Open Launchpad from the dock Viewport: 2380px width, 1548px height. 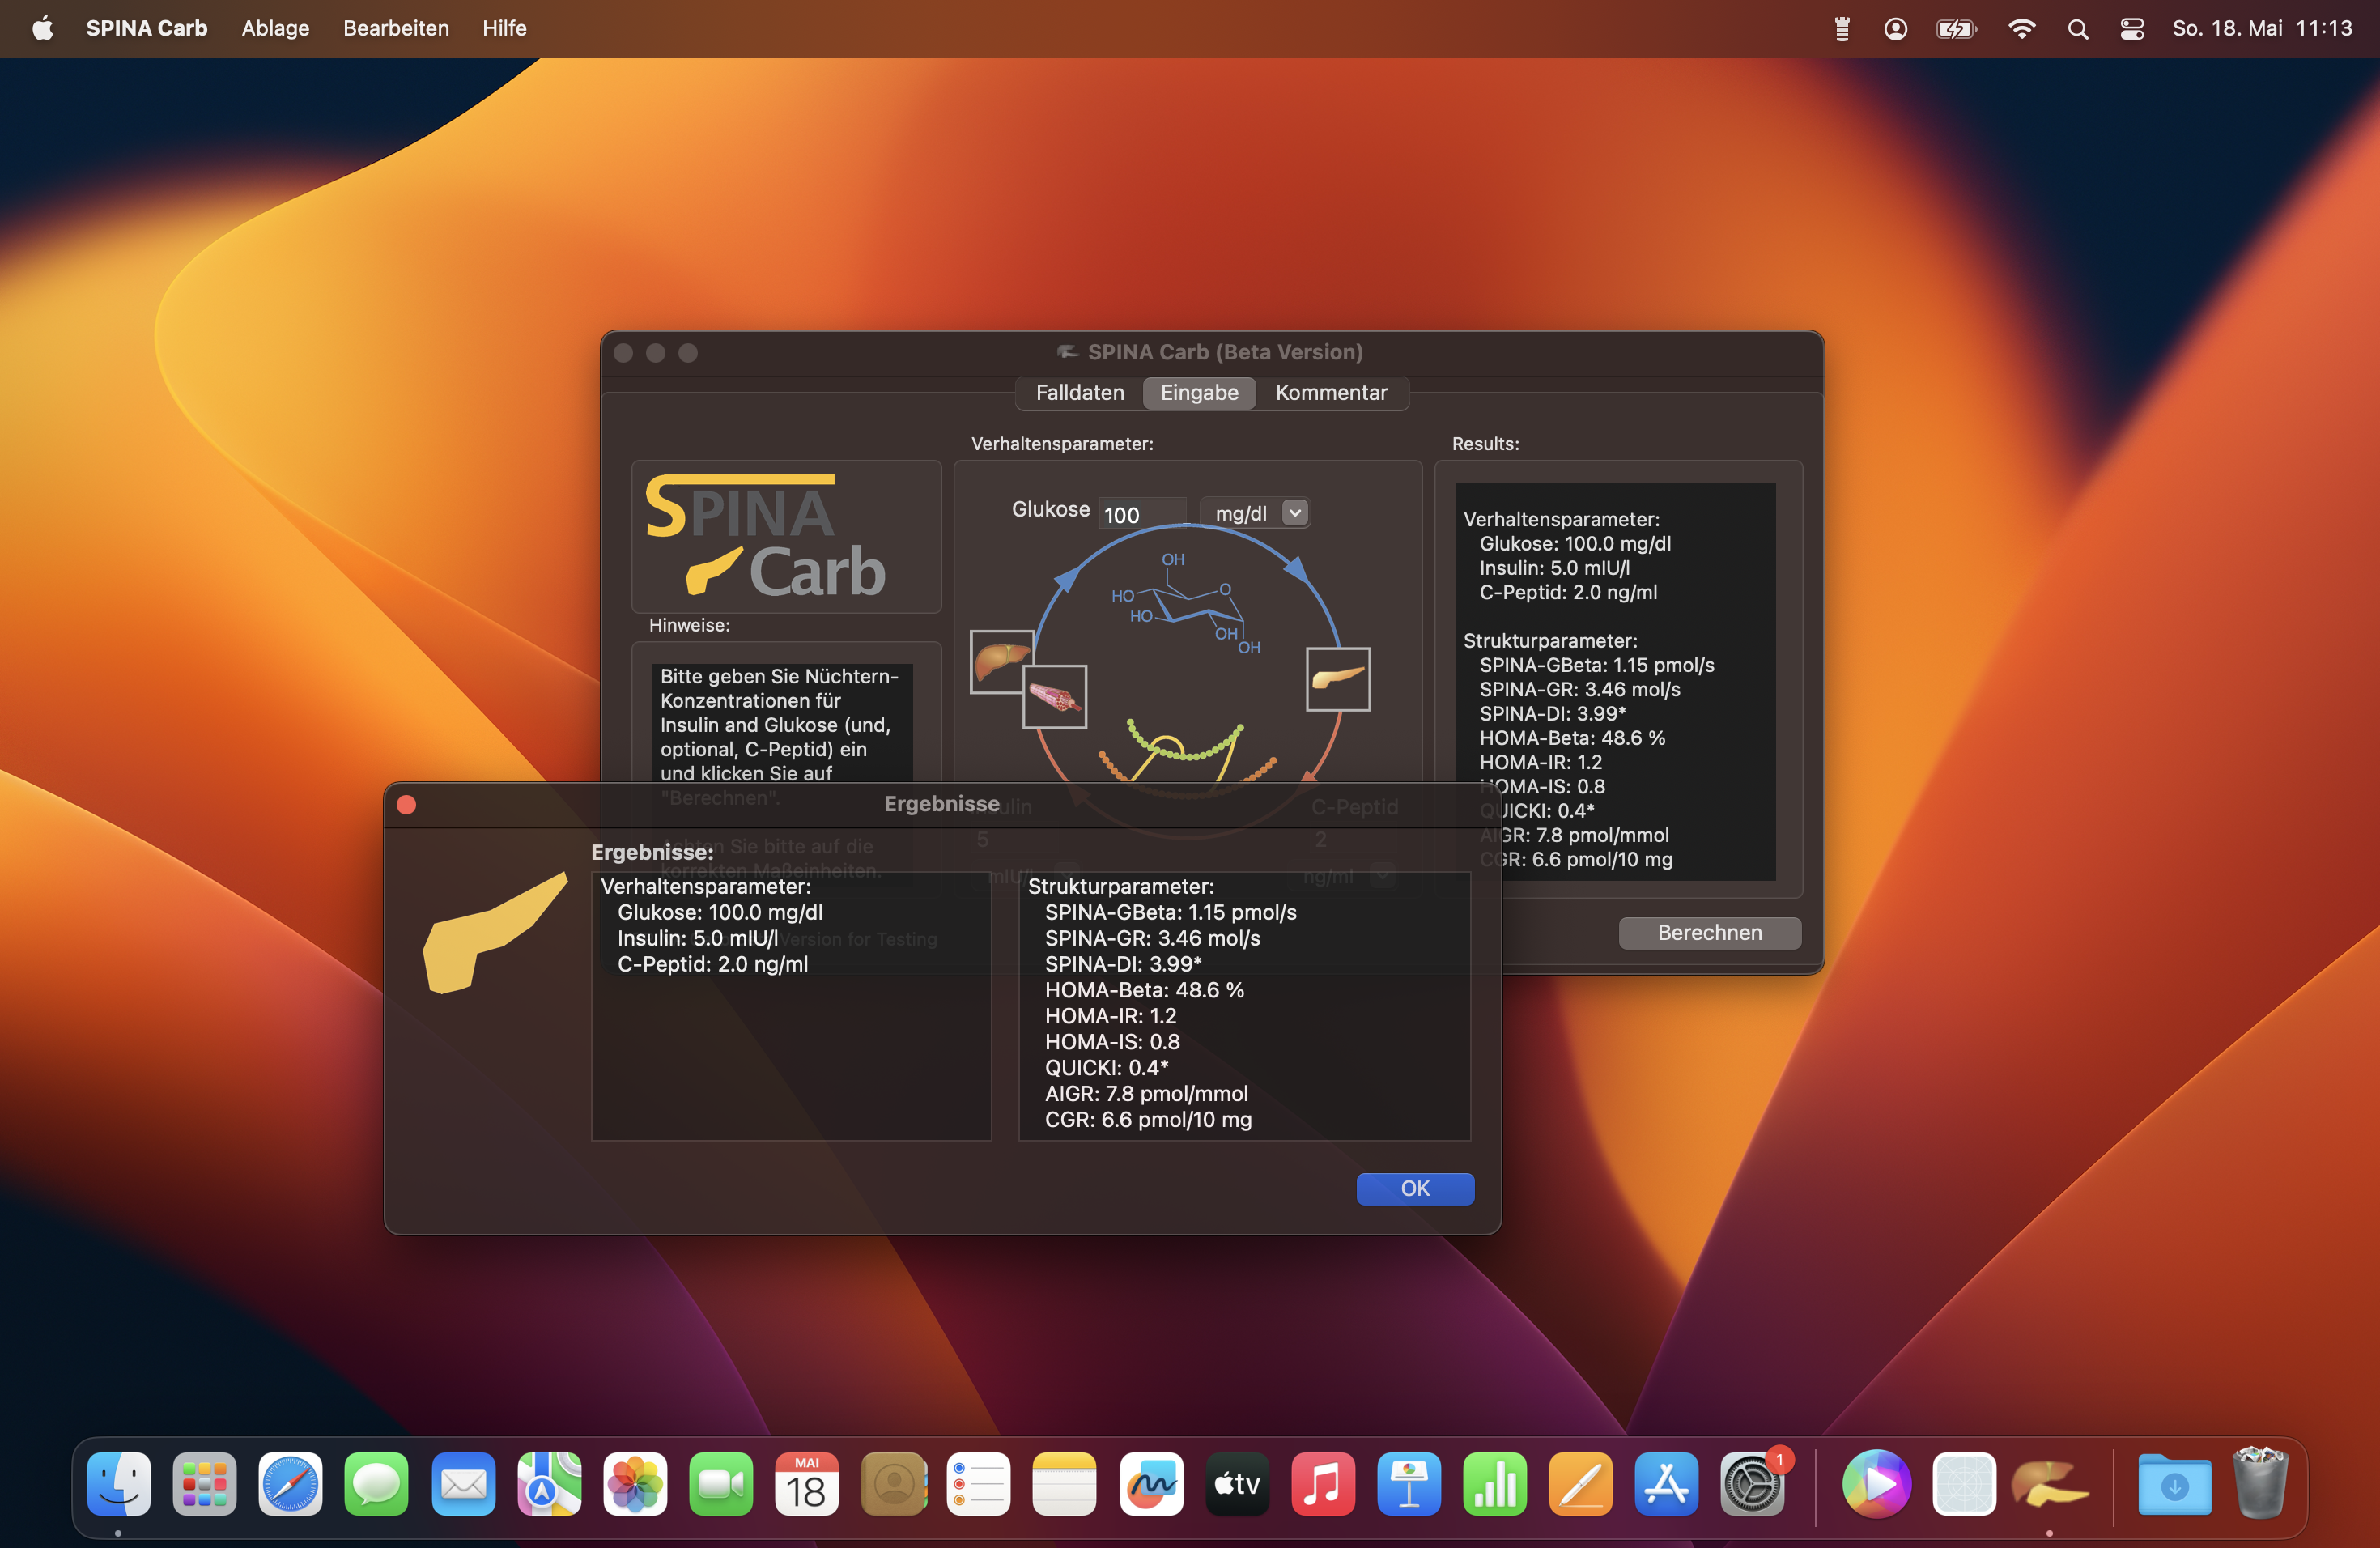click(x=205, y=1484)
